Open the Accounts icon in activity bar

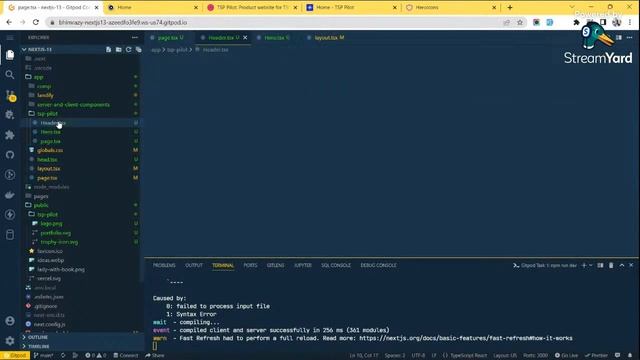10,321
